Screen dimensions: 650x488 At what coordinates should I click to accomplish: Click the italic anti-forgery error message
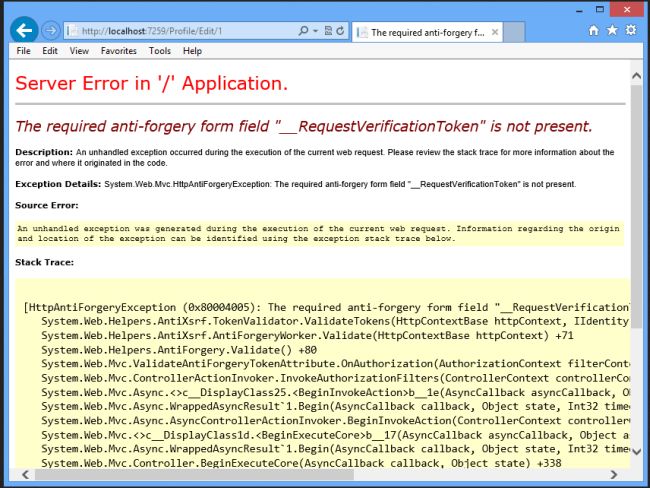[304, 126]
